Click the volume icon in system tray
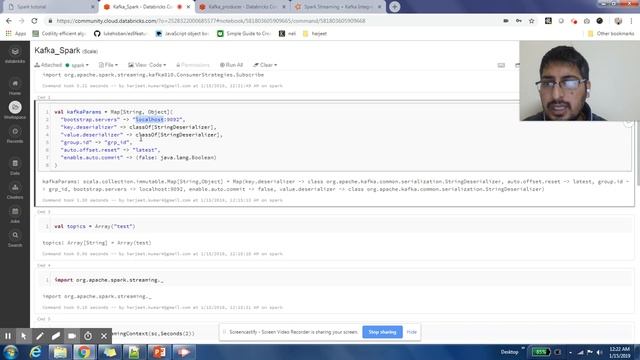The width and height of the screenshot is (640, 360). (x=600, y=352)
